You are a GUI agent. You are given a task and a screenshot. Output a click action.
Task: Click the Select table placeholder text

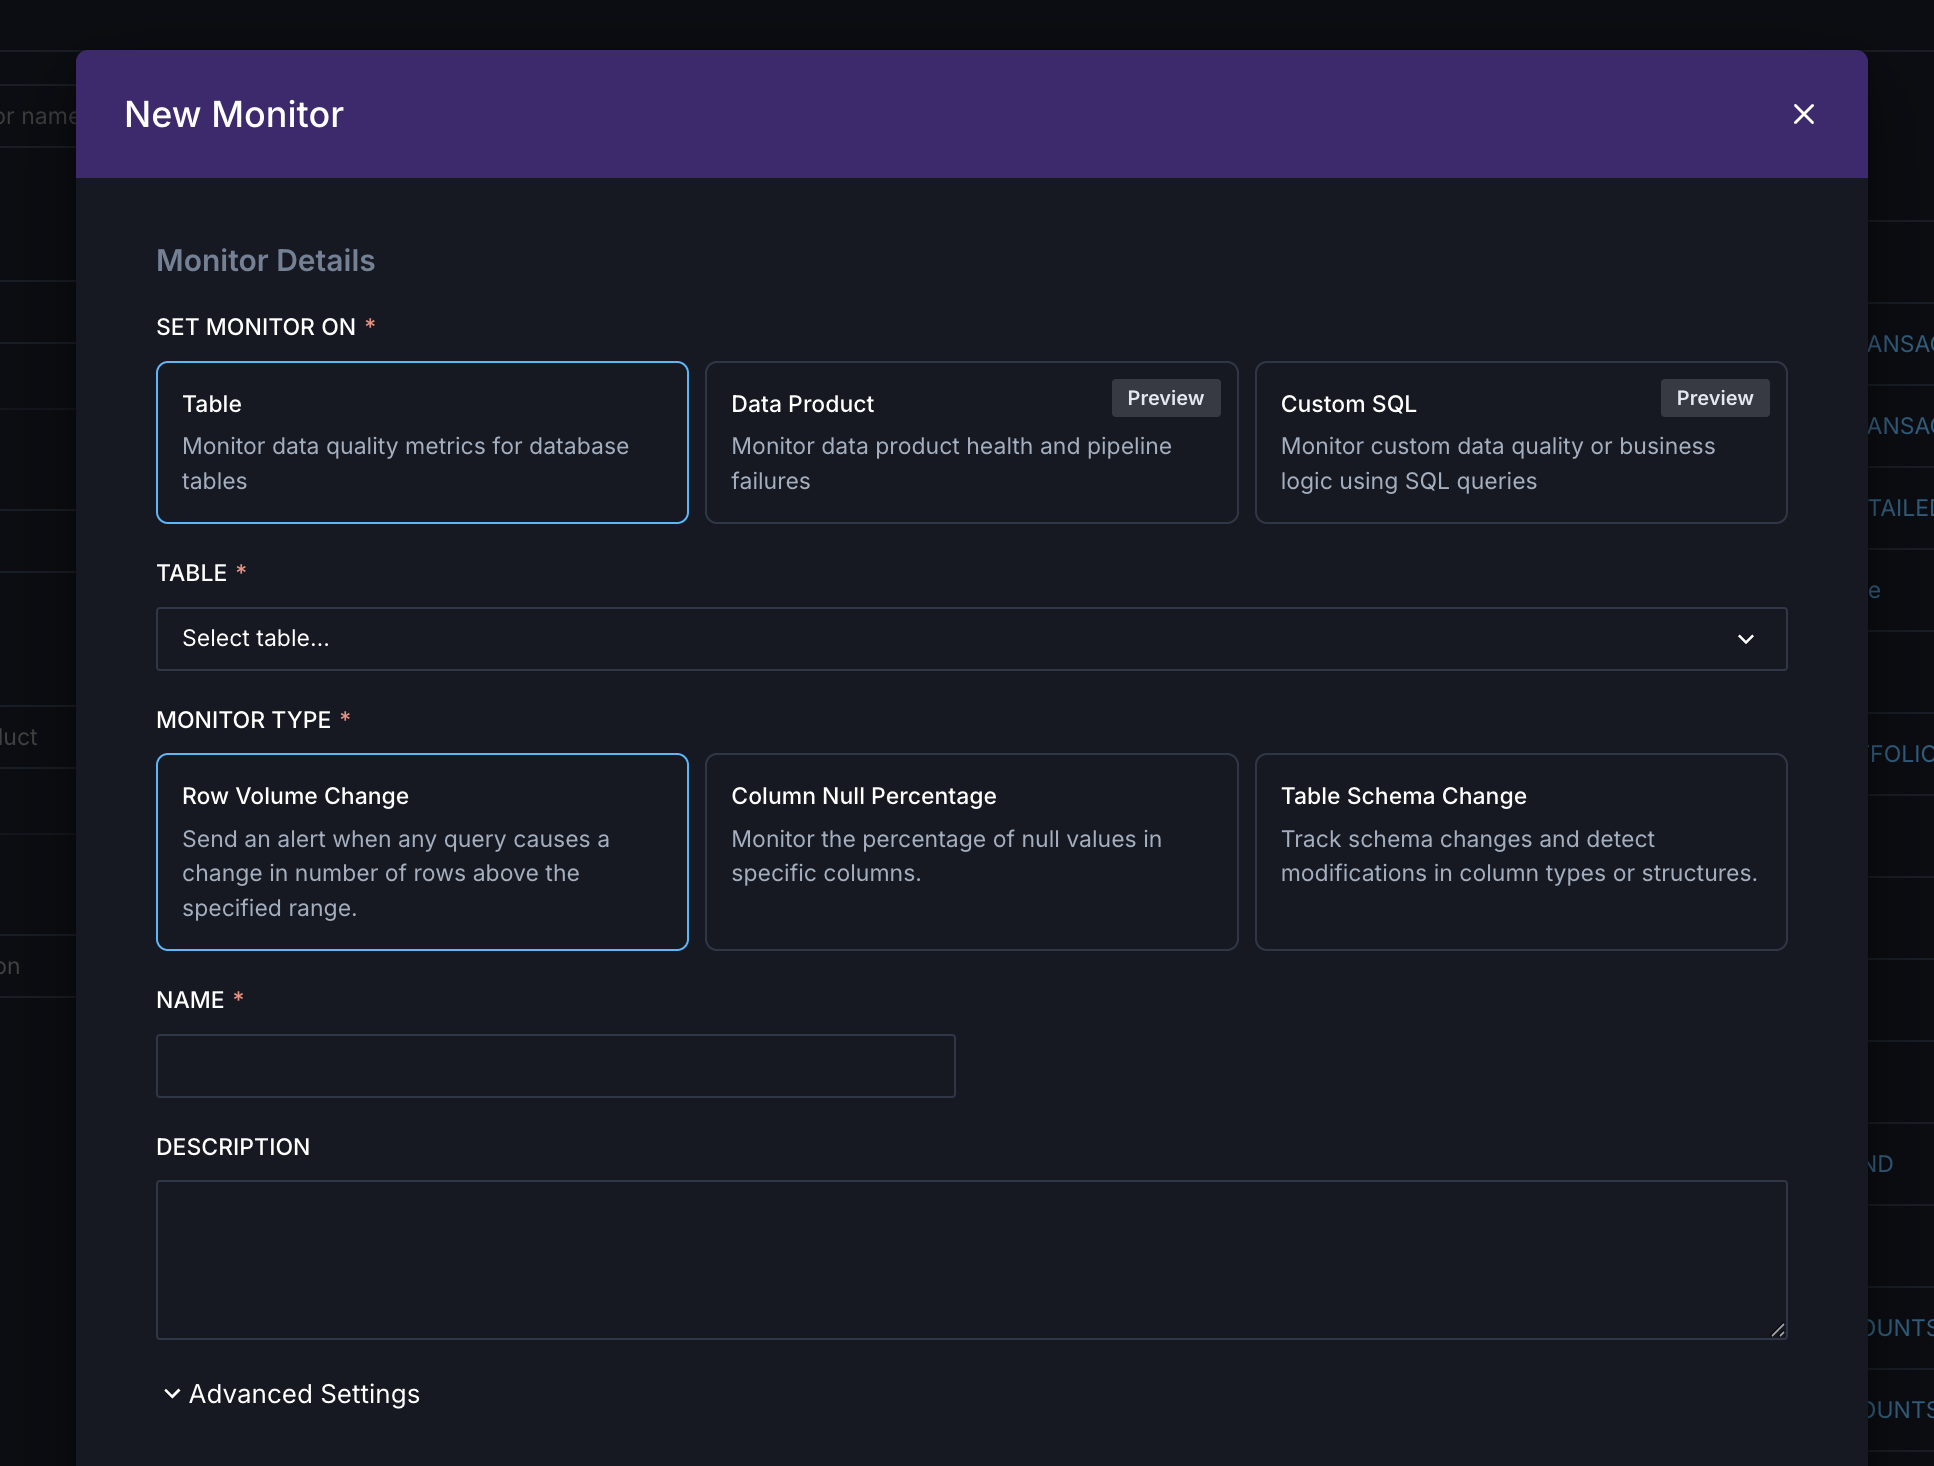[x=255, y=638]
